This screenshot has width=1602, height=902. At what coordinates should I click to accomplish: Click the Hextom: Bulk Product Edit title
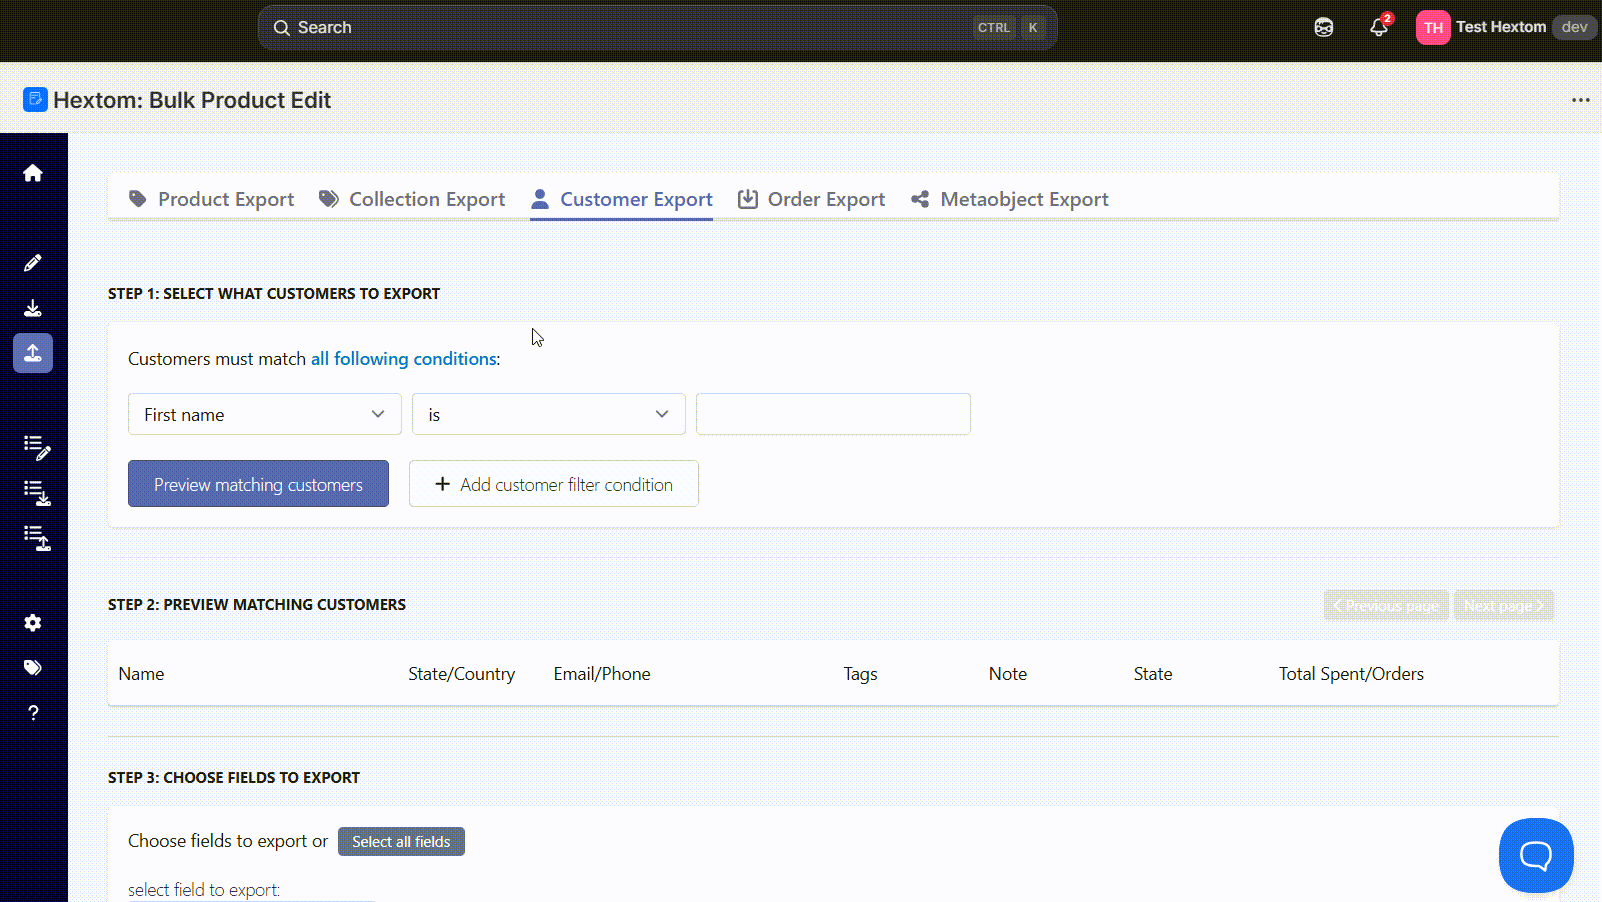point(192,100)
